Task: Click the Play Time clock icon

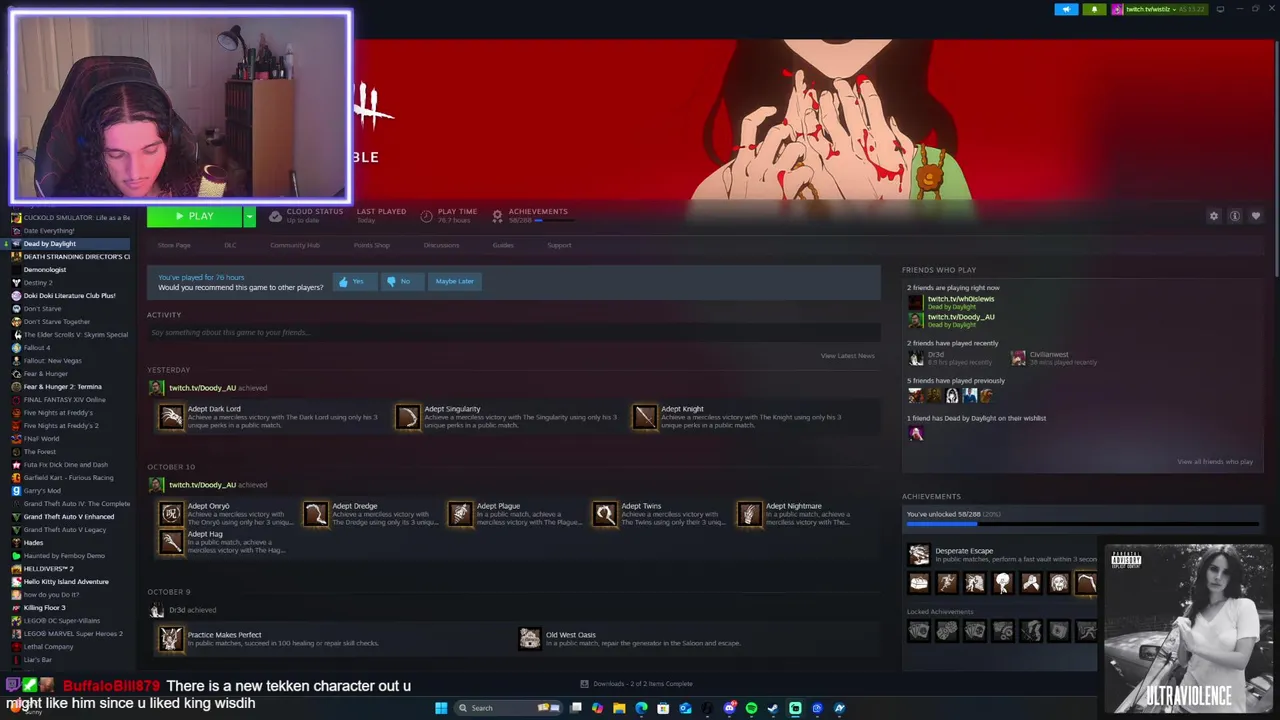Action: 427,216
